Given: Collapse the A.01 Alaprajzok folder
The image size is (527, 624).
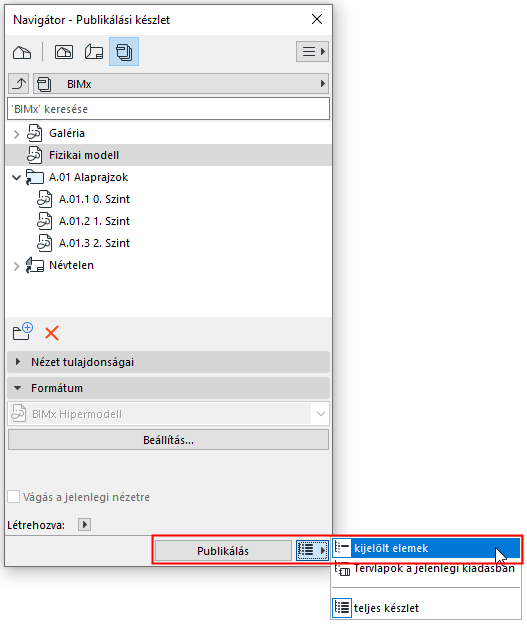Looking at the screenshot, I should (x=16, y=177).
